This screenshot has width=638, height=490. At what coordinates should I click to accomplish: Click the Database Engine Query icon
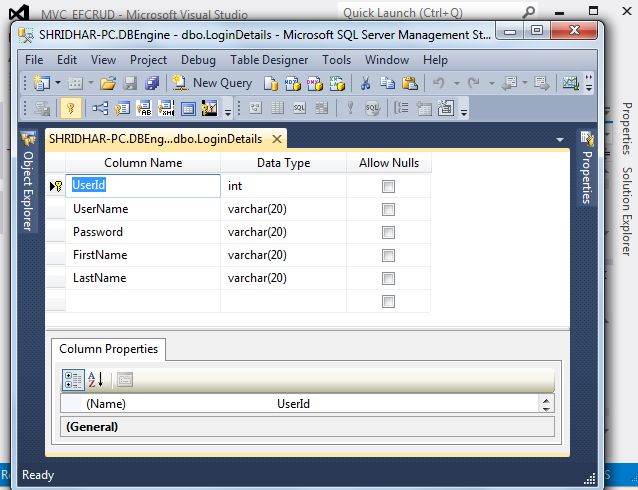pos(271,83)
